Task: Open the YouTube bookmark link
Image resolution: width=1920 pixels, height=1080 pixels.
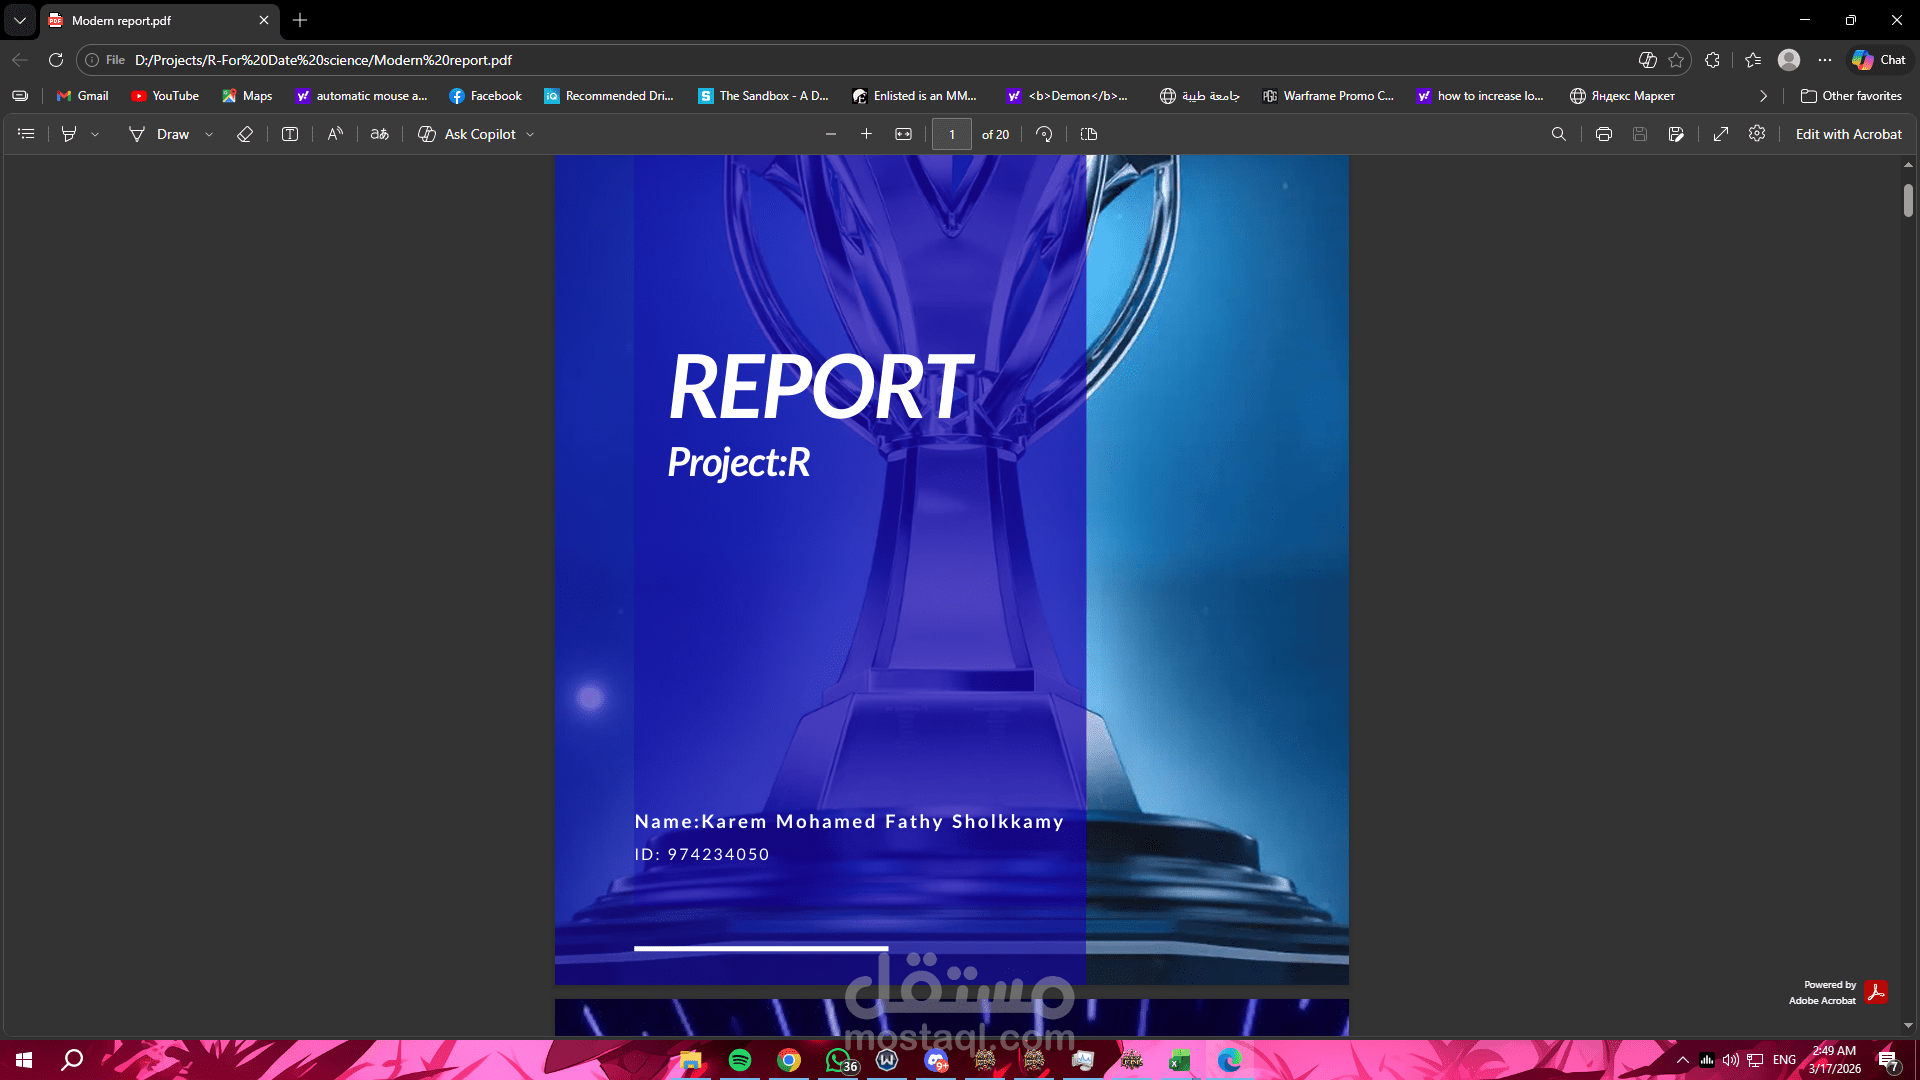Action: coord(165,95)
